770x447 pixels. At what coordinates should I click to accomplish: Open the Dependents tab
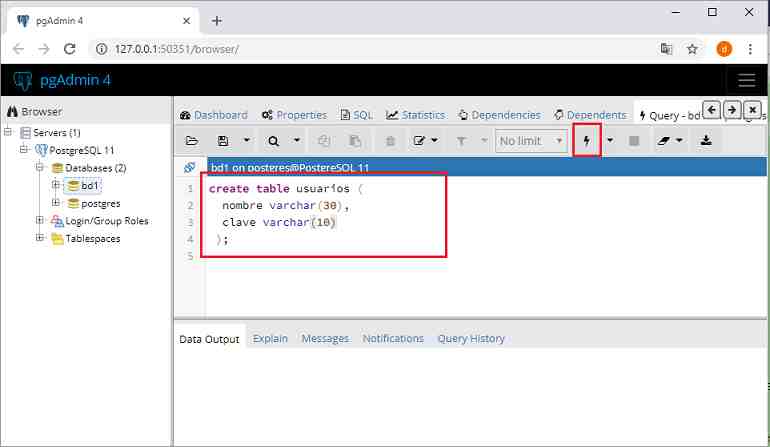[x=590, y=115]
